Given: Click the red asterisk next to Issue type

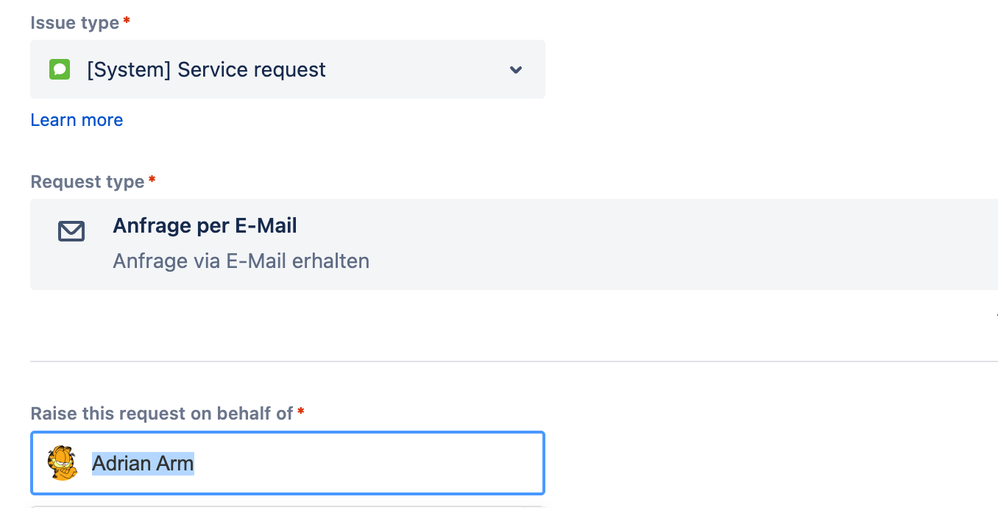Looking at the screenshot, I should 127,21.
